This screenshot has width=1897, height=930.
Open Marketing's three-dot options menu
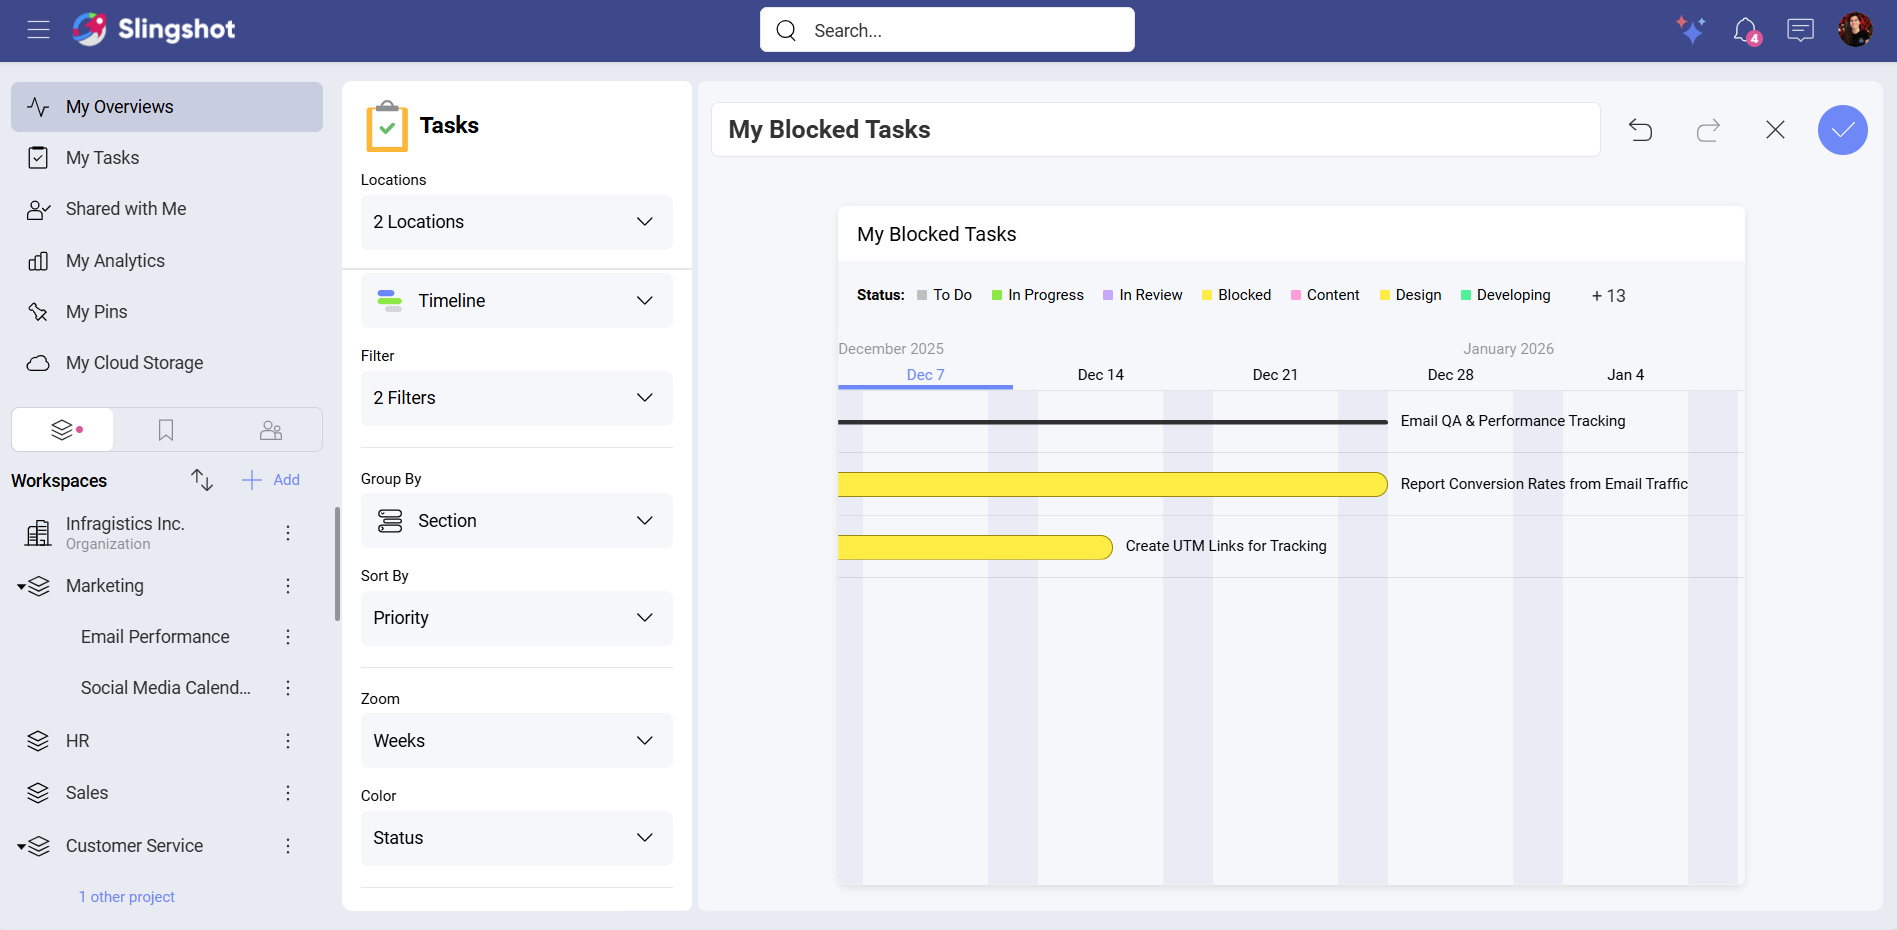click(x=288, y=586)
